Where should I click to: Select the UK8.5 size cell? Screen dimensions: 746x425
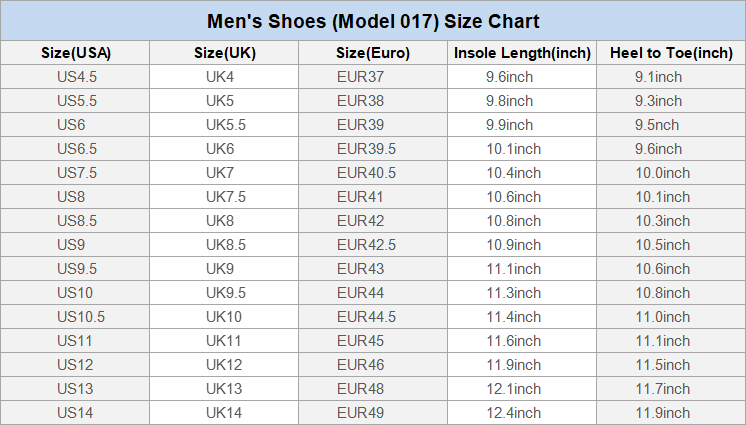point(226,245)
